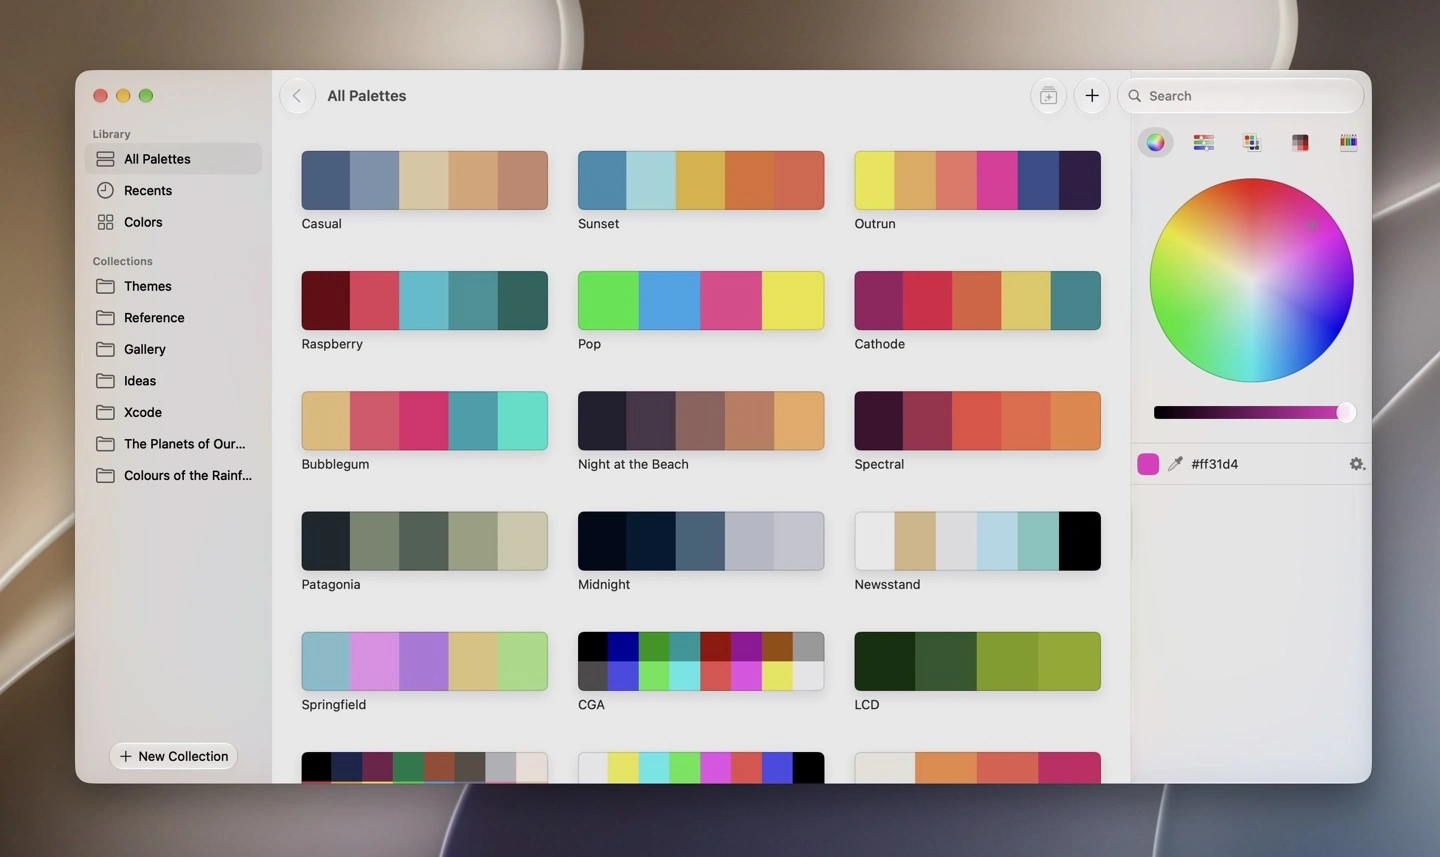
Task: Open Recents in the sidebar
Action: click(x=173, y=190)
